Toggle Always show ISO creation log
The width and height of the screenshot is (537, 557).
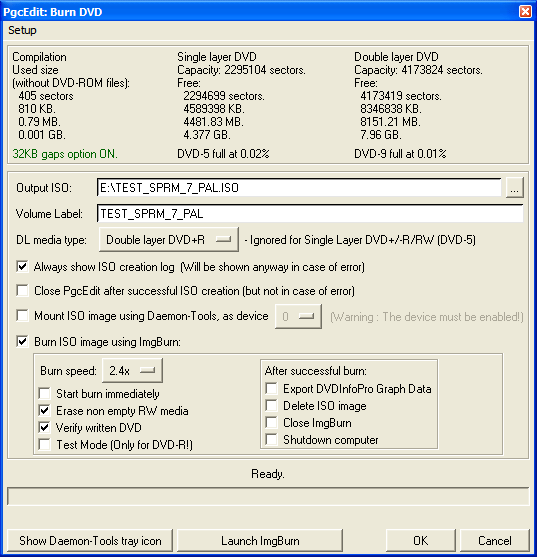[22, 266]
